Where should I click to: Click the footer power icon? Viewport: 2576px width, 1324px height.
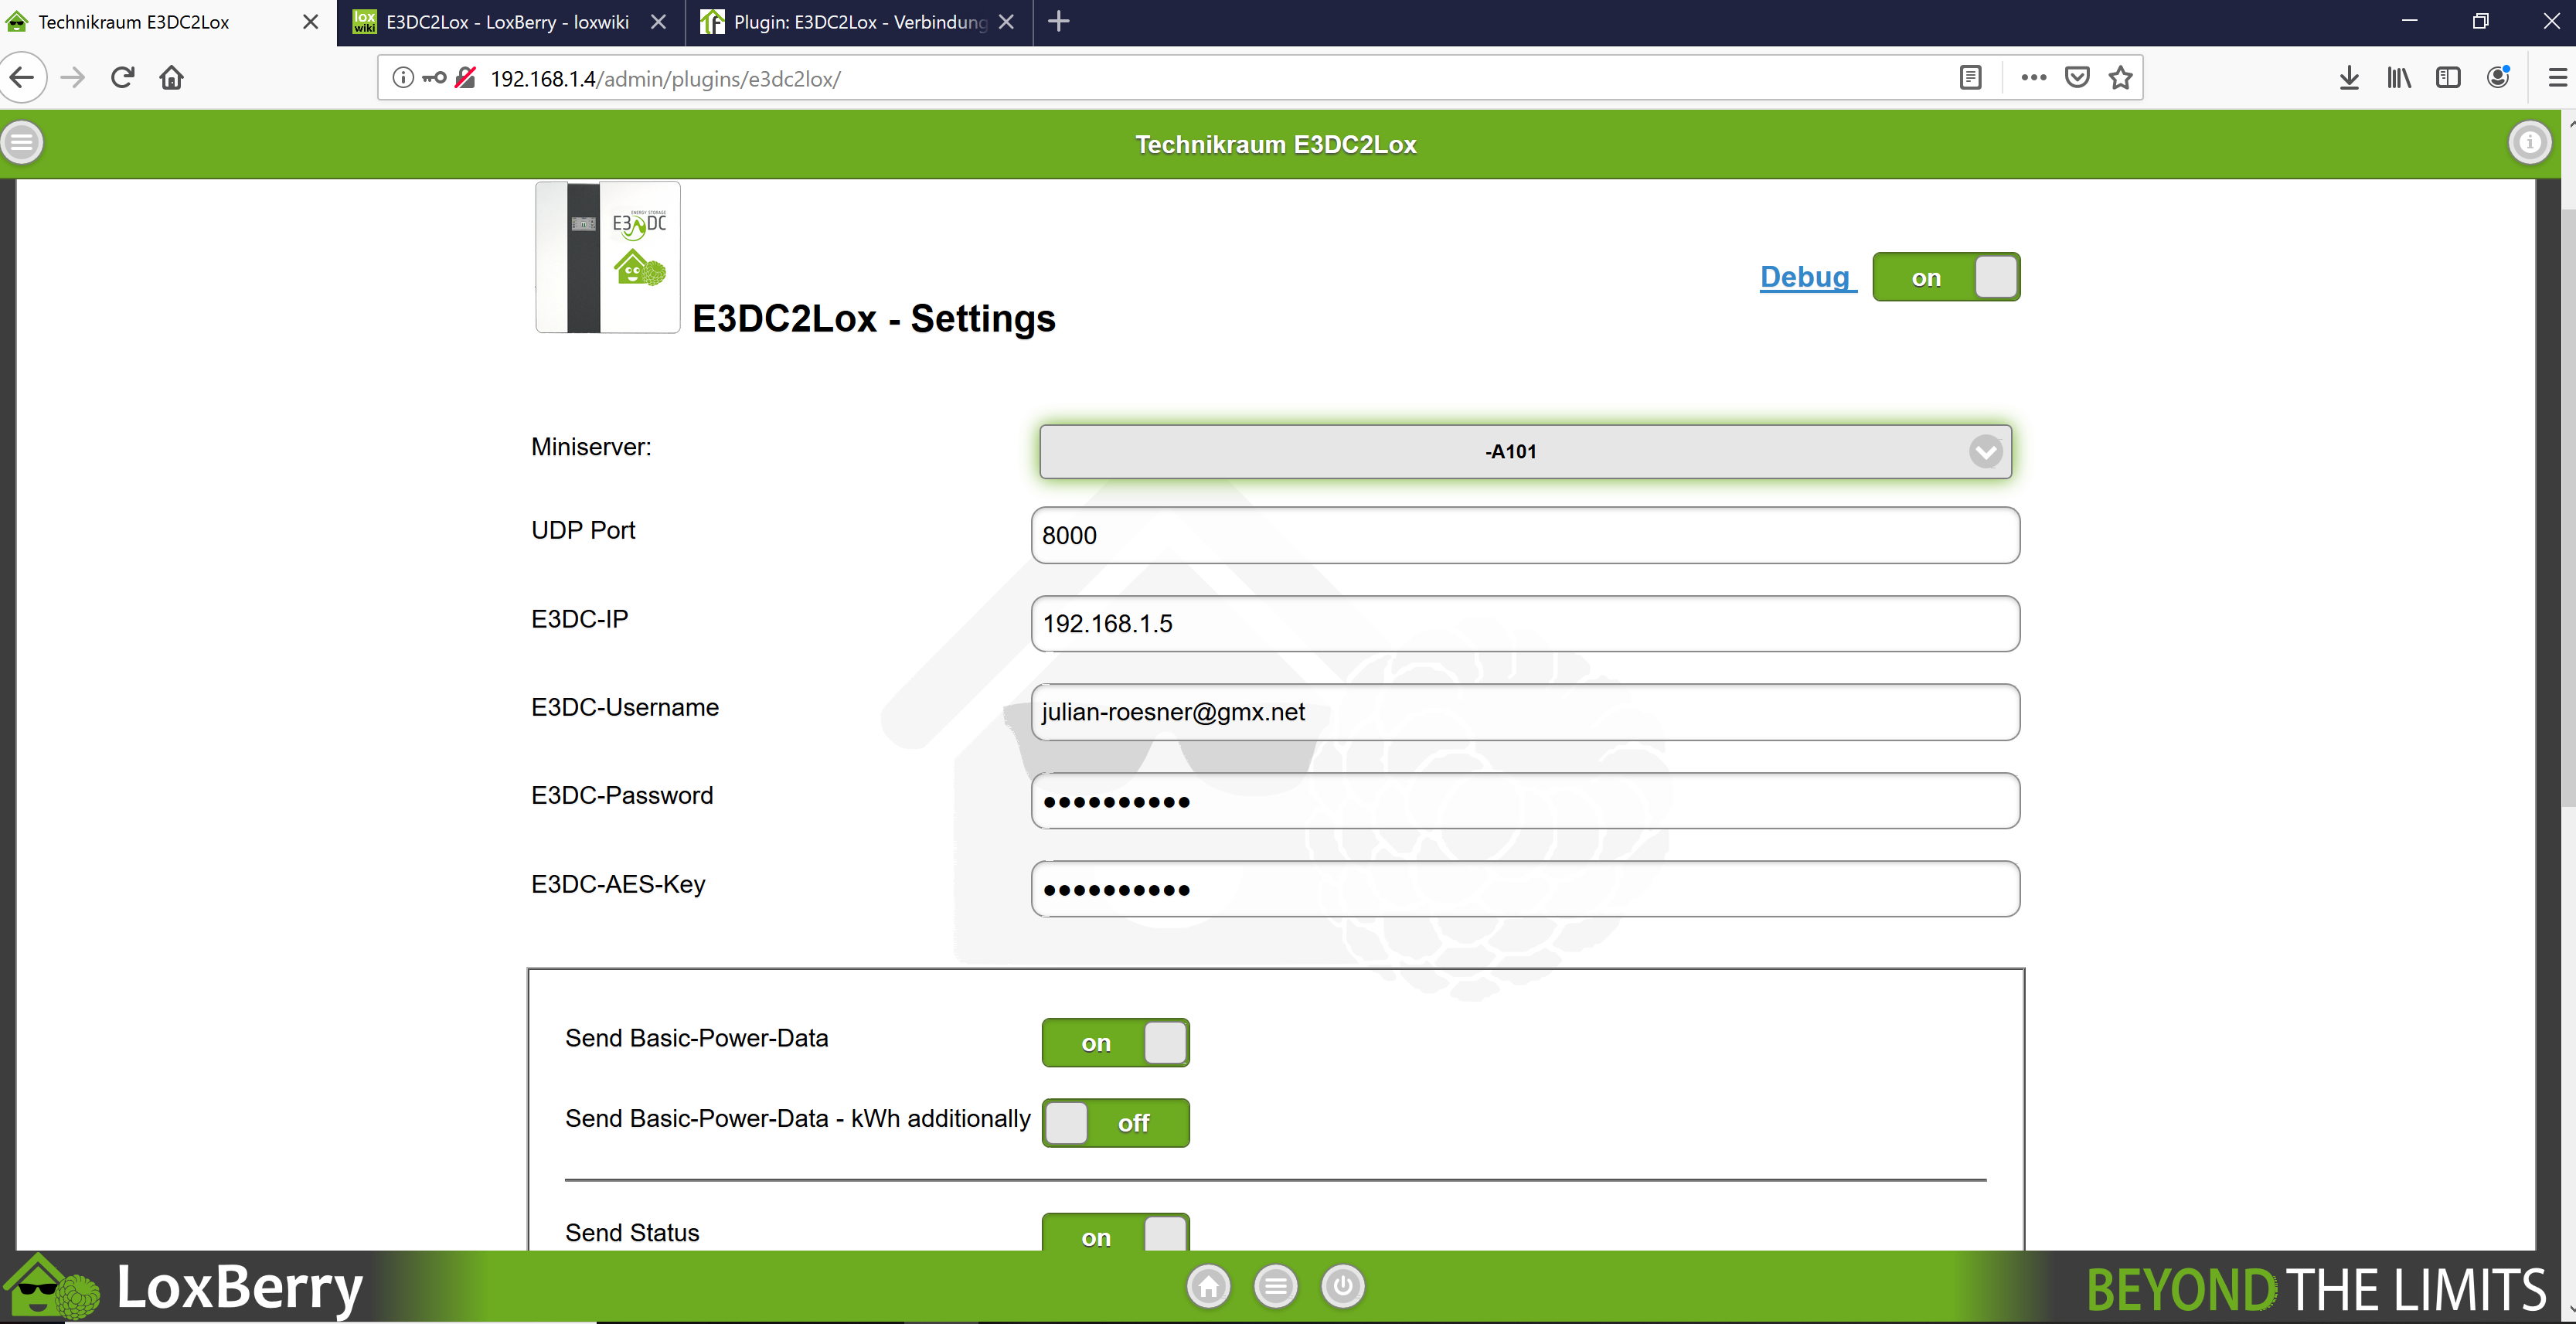(x=1342, y=1286)
